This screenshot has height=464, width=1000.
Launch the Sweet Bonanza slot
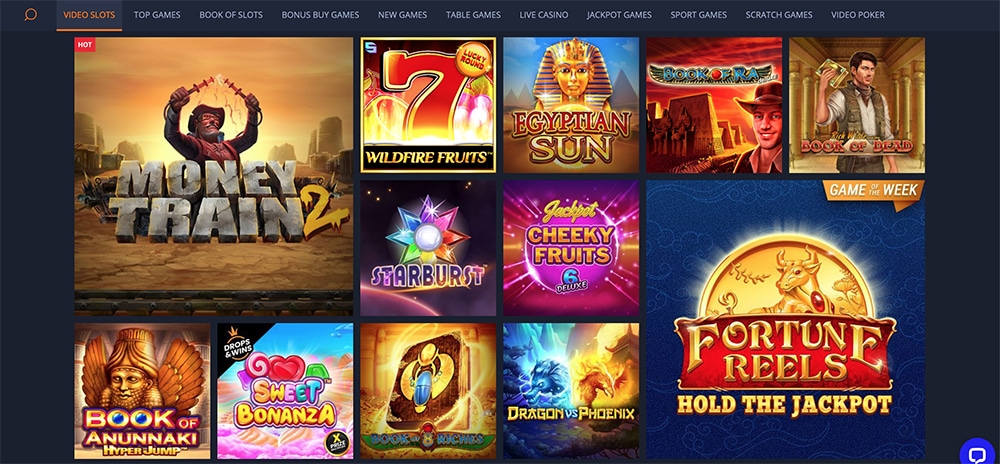click(x=285, y=391)
